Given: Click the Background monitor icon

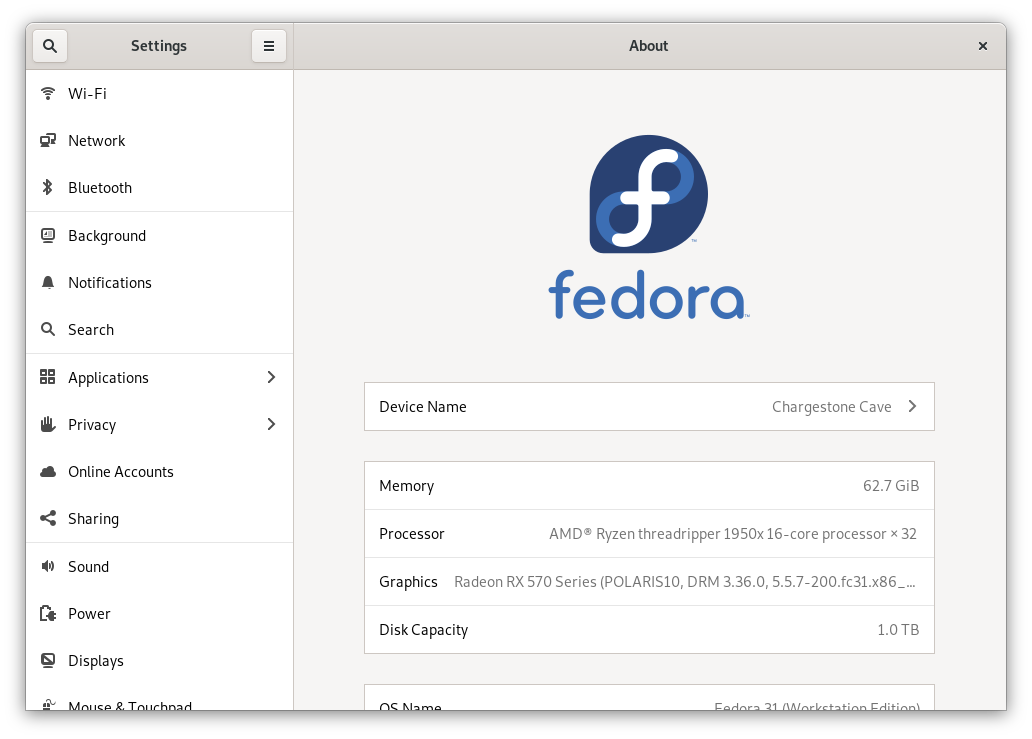Looking at the screenshot, I should click(x=48, y=236).
